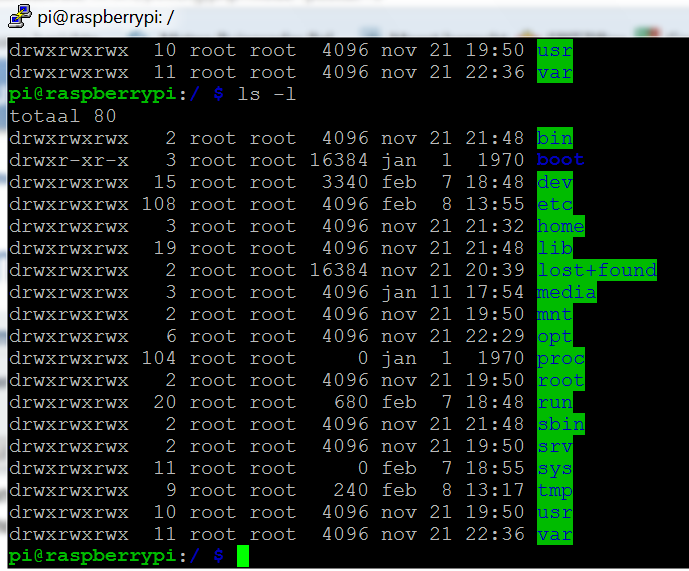Click the 'sbin' directory name
Screen dimensions: 689x571
pyautogui.click(x=560, y=424)
